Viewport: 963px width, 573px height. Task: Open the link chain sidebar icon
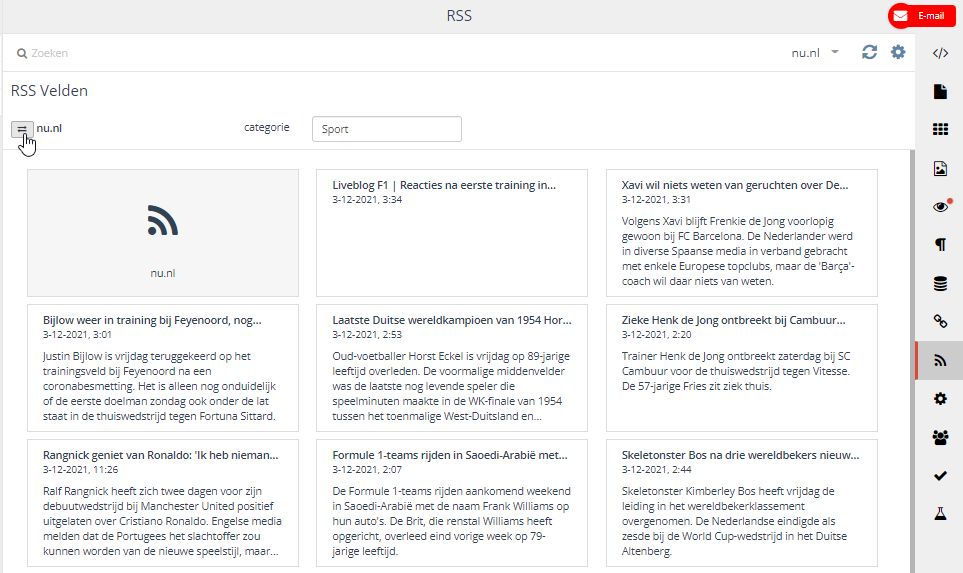[x=939, y=321]
